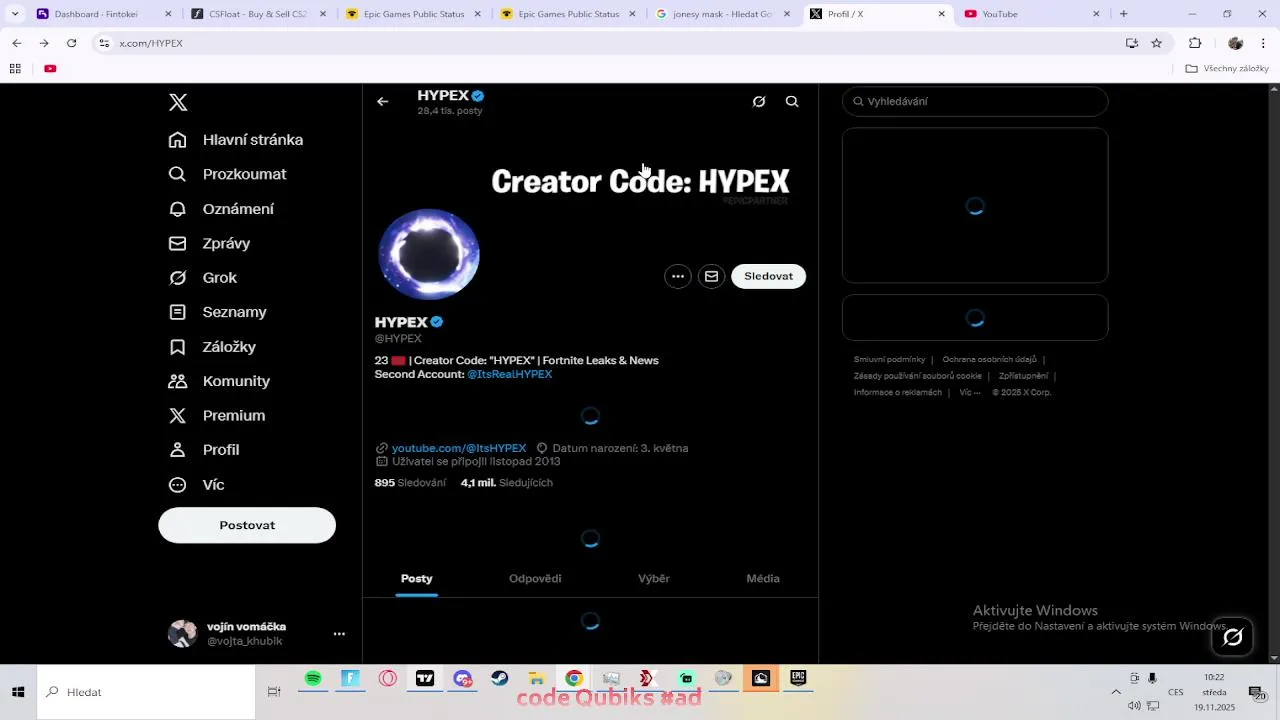Open the apps grid in bookmarks bar
1280x720 pixels.
pos(15,68)
